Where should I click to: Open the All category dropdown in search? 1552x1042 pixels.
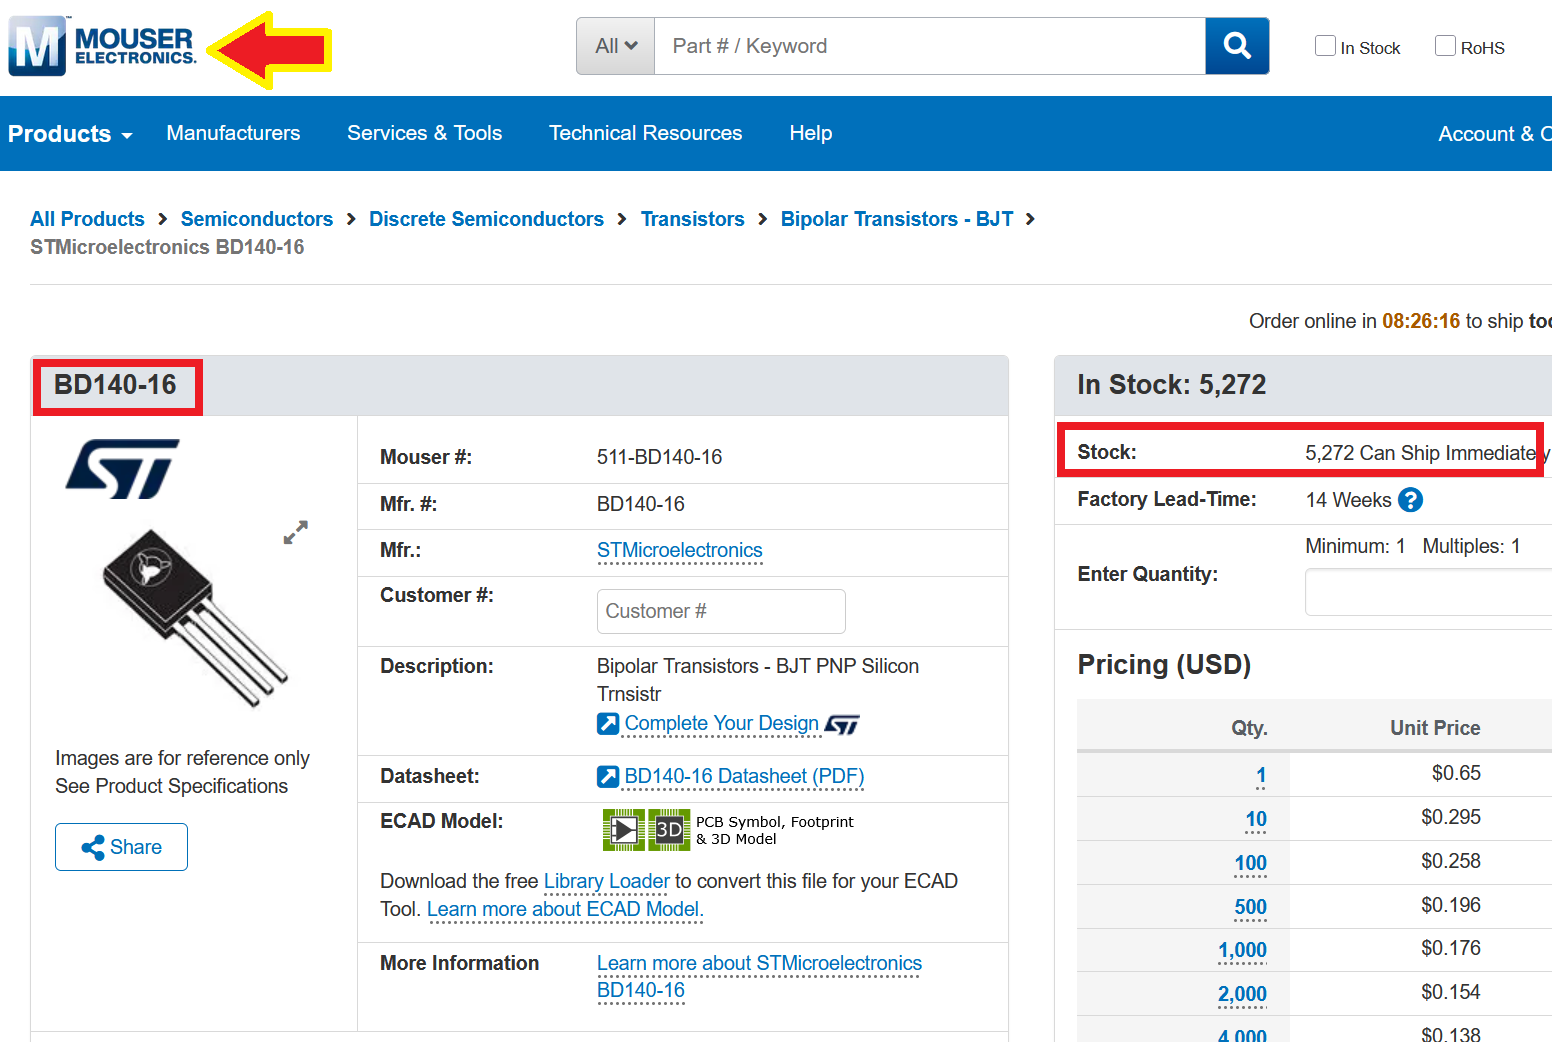(x=616, y=46)
